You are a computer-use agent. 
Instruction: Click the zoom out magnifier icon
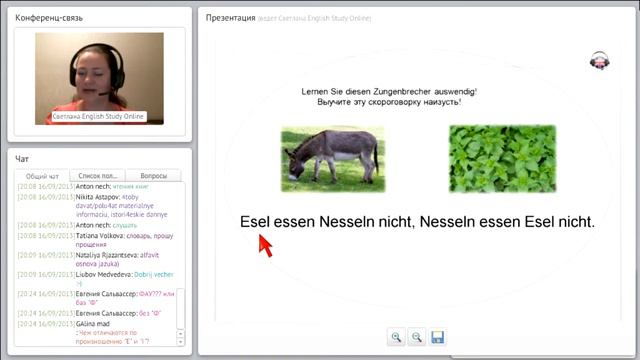[416, 337]
